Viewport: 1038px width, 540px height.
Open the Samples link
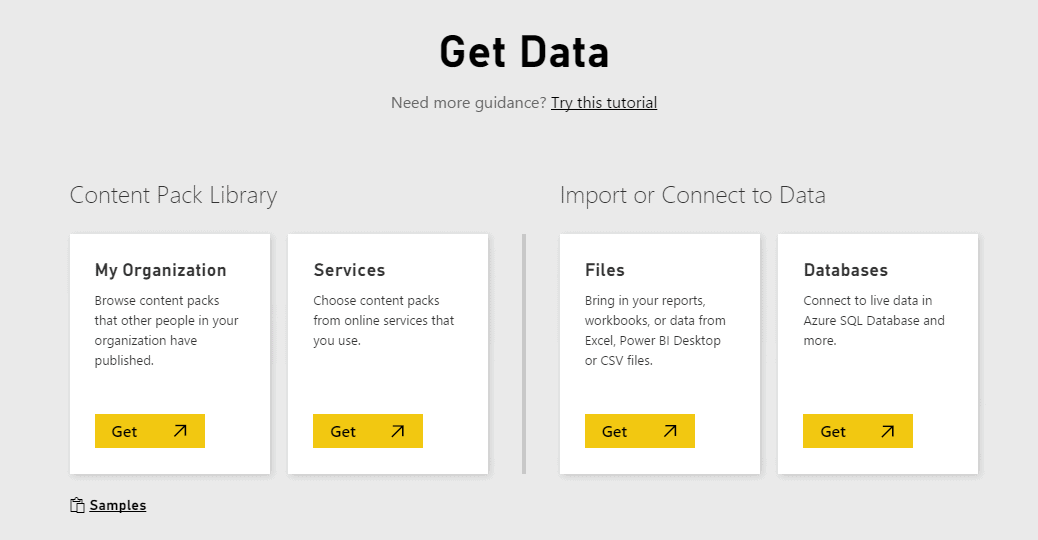118,506
